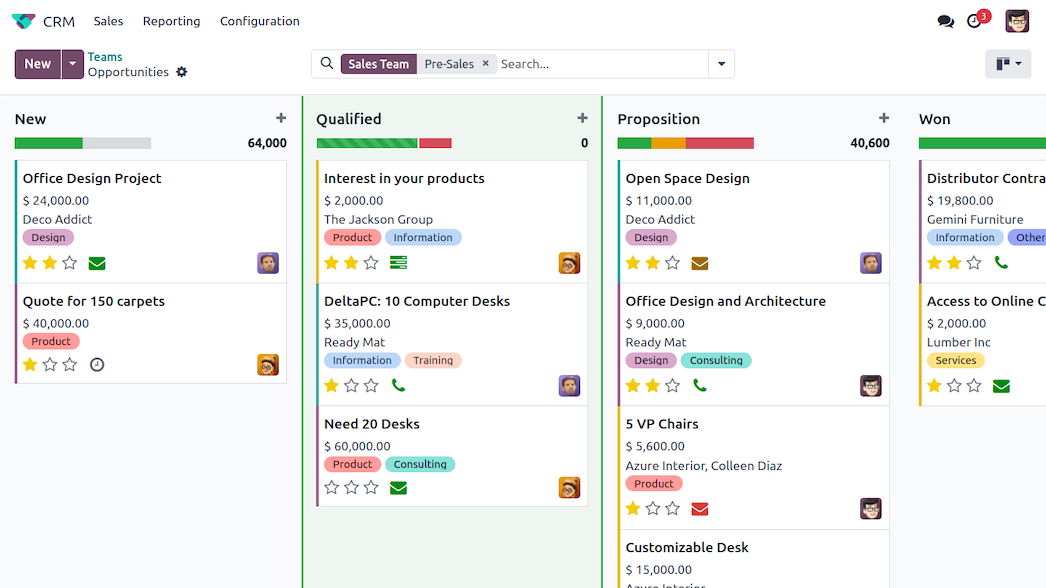1046x588 pixels.
Task: Open the Customizable Desk opportunity
Action: [x=686, y=547]
